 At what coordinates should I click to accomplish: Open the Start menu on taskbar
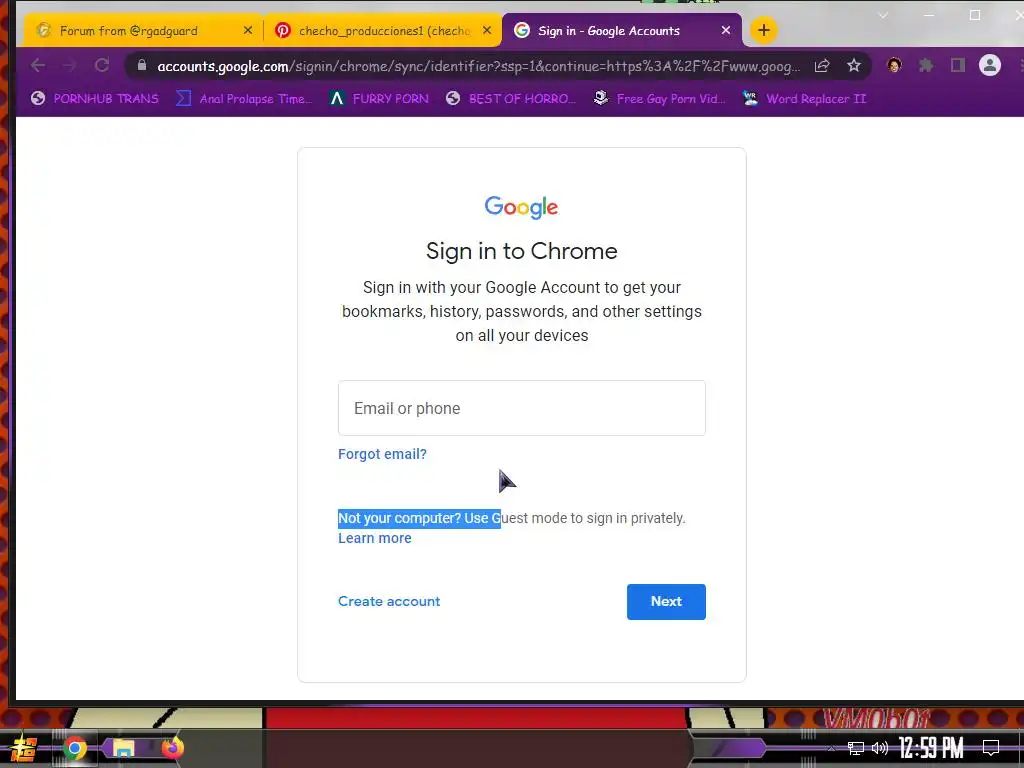pos(23,748)
